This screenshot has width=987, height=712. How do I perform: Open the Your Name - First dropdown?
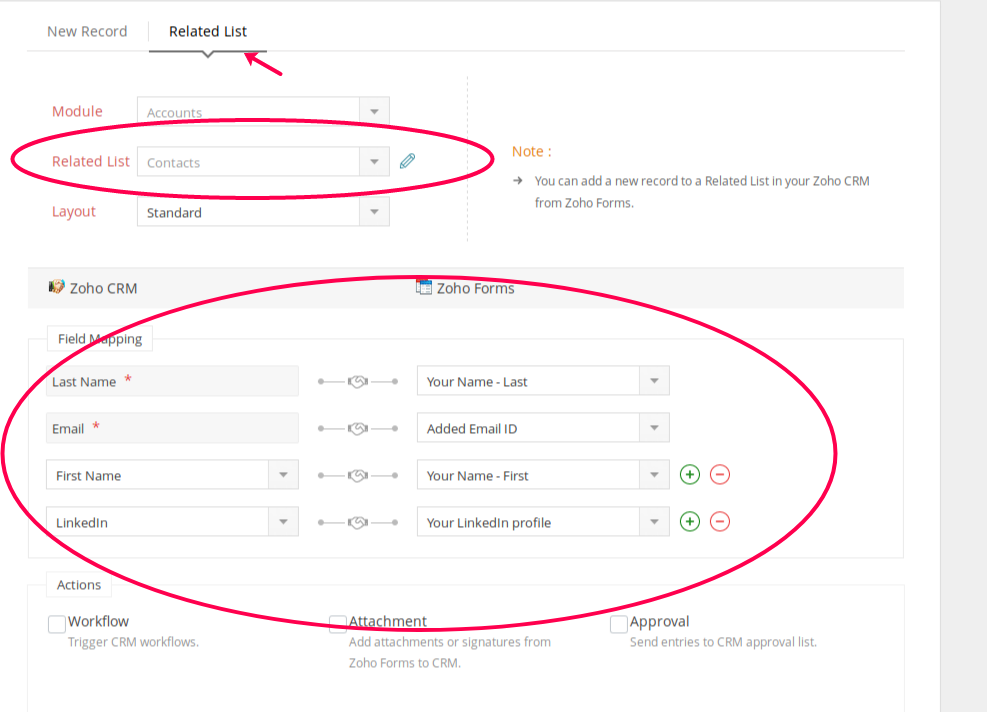pos(543,475)
